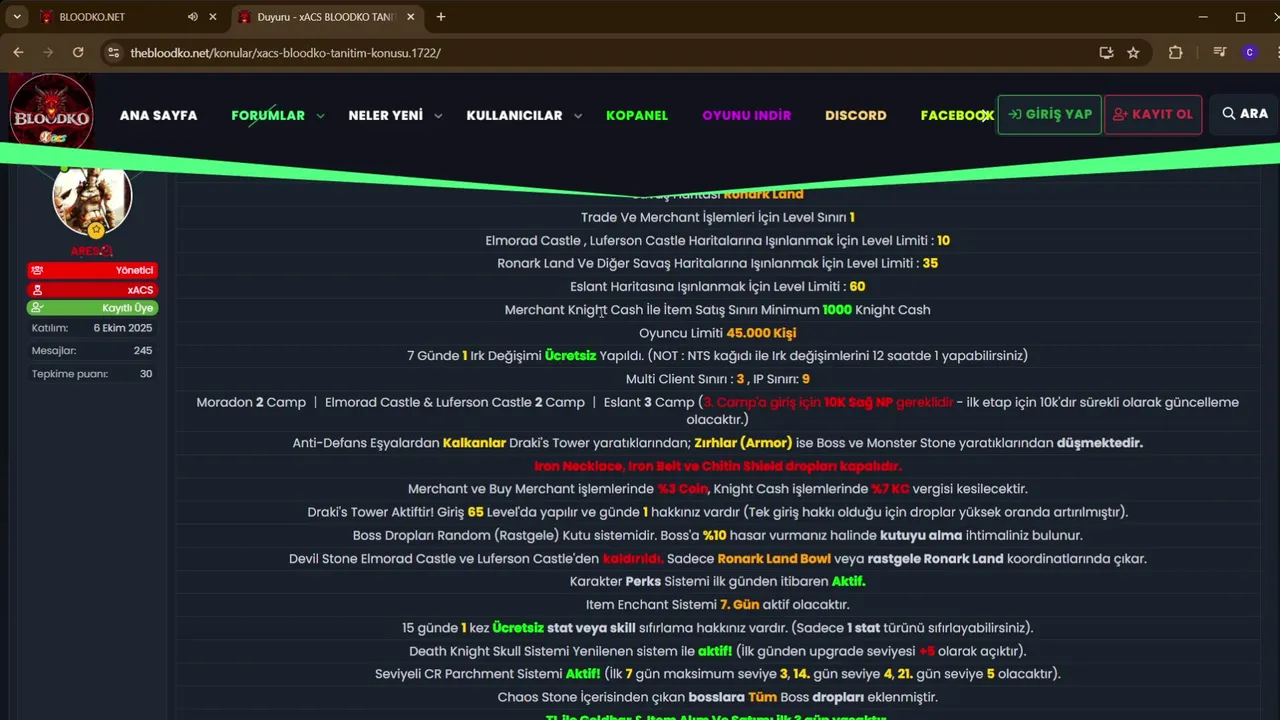The width and height of the screenshot is (1280, 720).
Task: Select the Chaos Stone bosslara line
Action: 718,697
